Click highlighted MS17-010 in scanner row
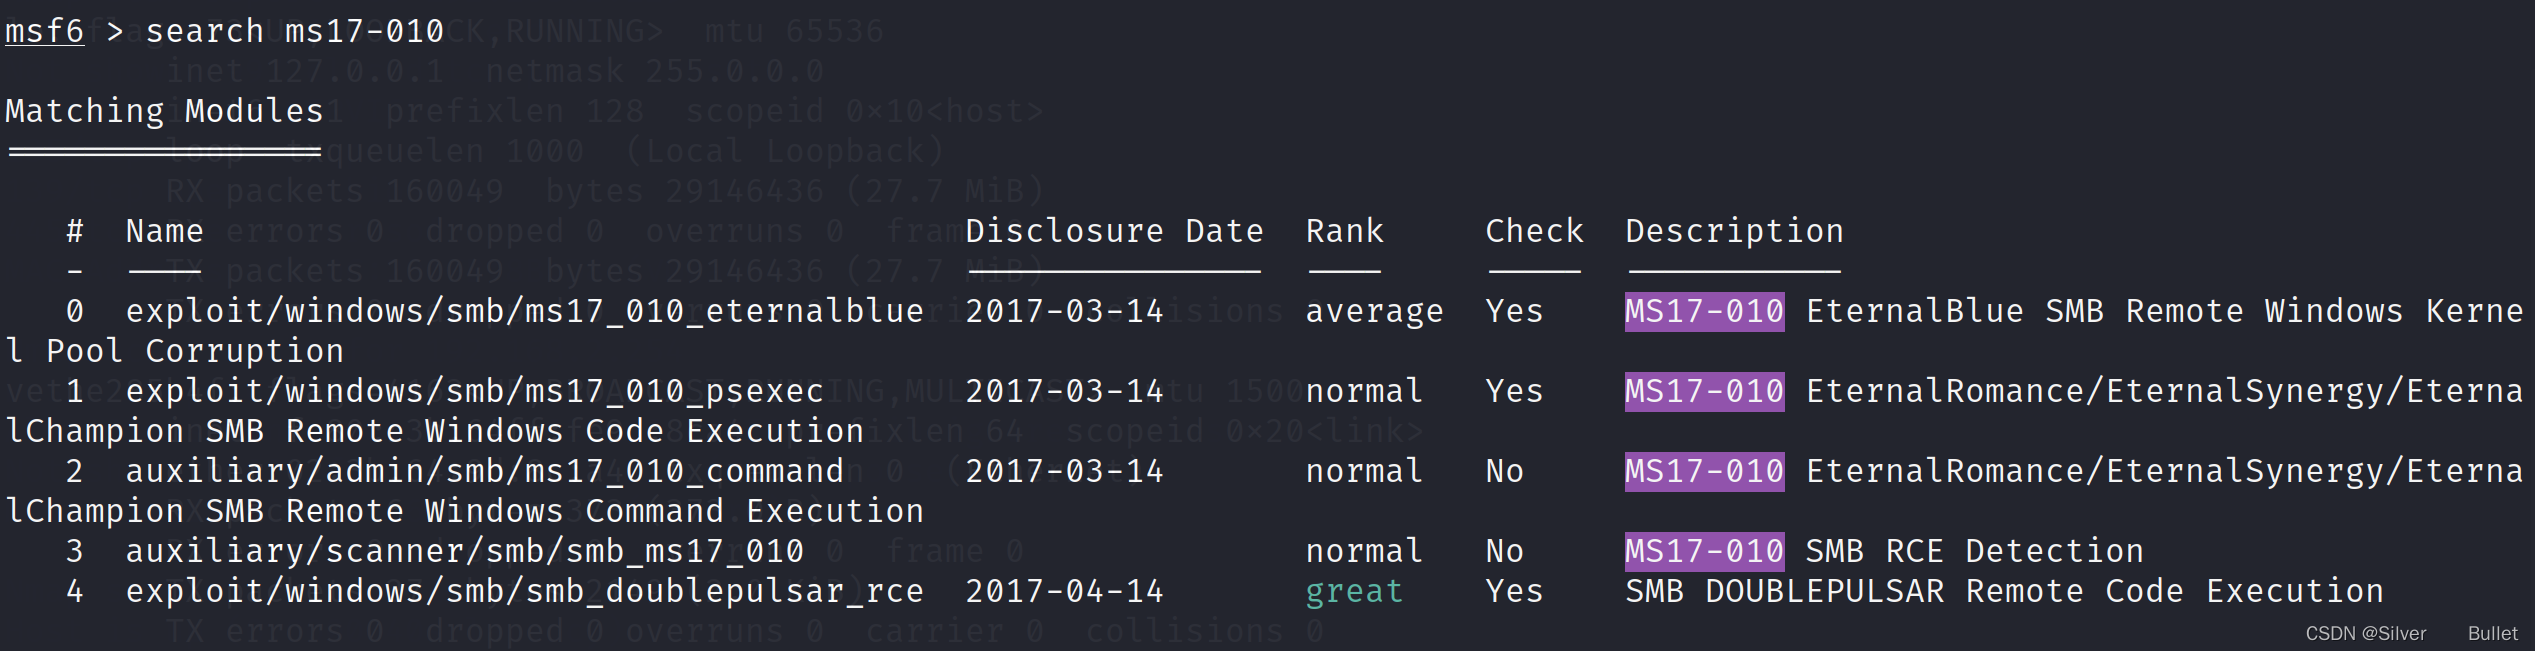The width and height of the screenshot is (2535, 651). [1704, 551]
